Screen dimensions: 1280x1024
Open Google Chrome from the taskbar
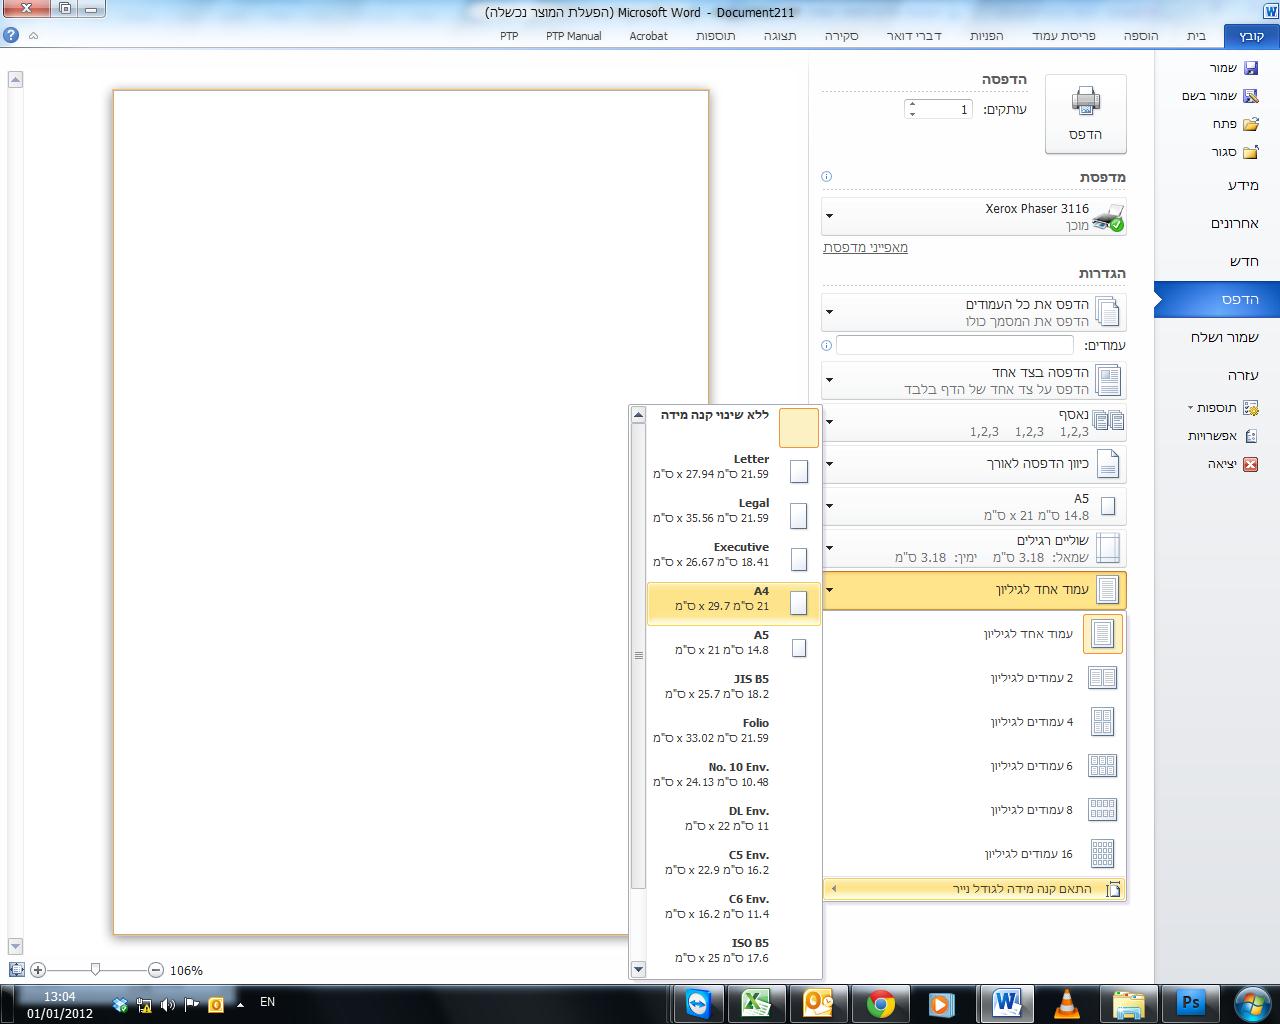[881, 1003]
